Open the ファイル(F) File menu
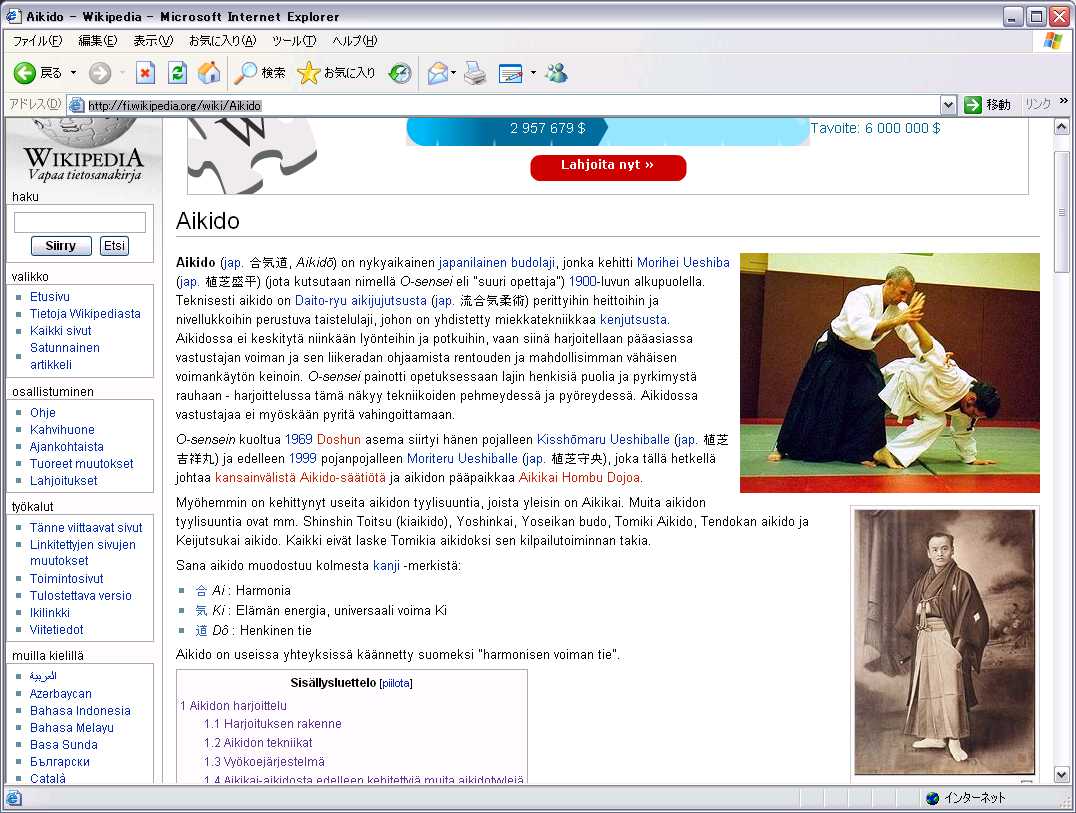The image size is (1076, 813). coord(38,40)
